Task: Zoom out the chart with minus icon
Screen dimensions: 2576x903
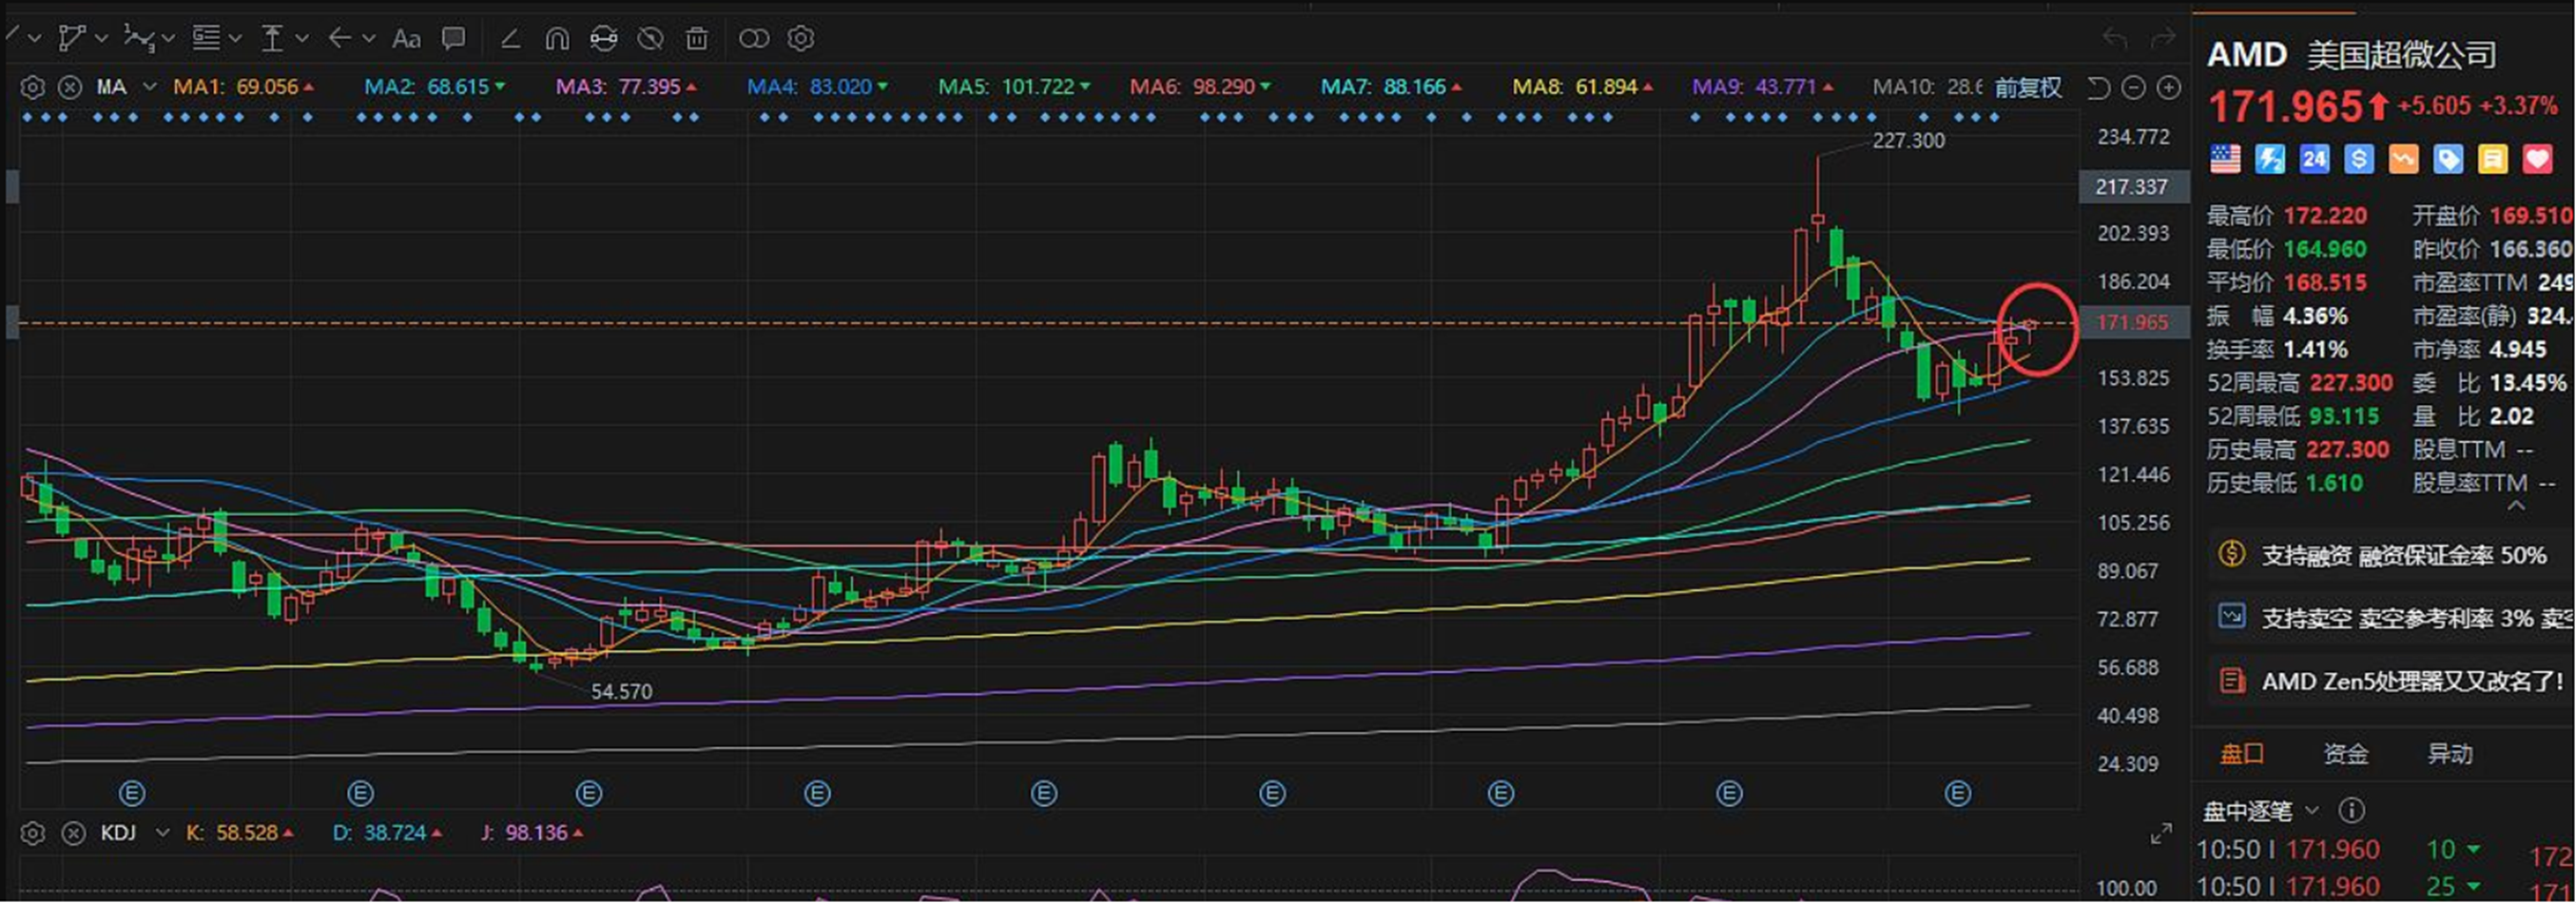Action: coord(2133,88)
